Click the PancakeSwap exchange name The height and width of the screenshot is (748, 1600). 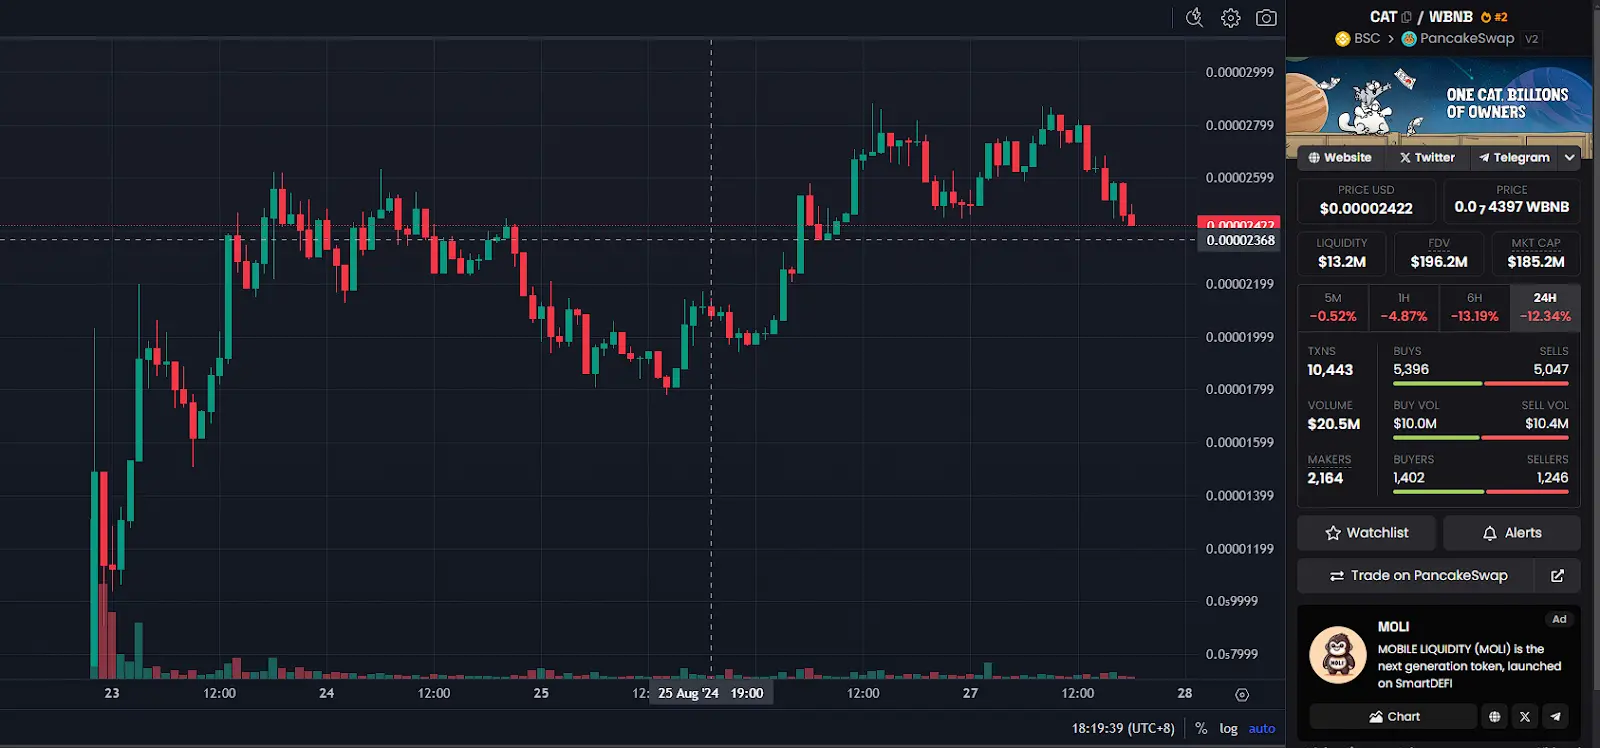pyautogui.click(x=1467, y=39)
